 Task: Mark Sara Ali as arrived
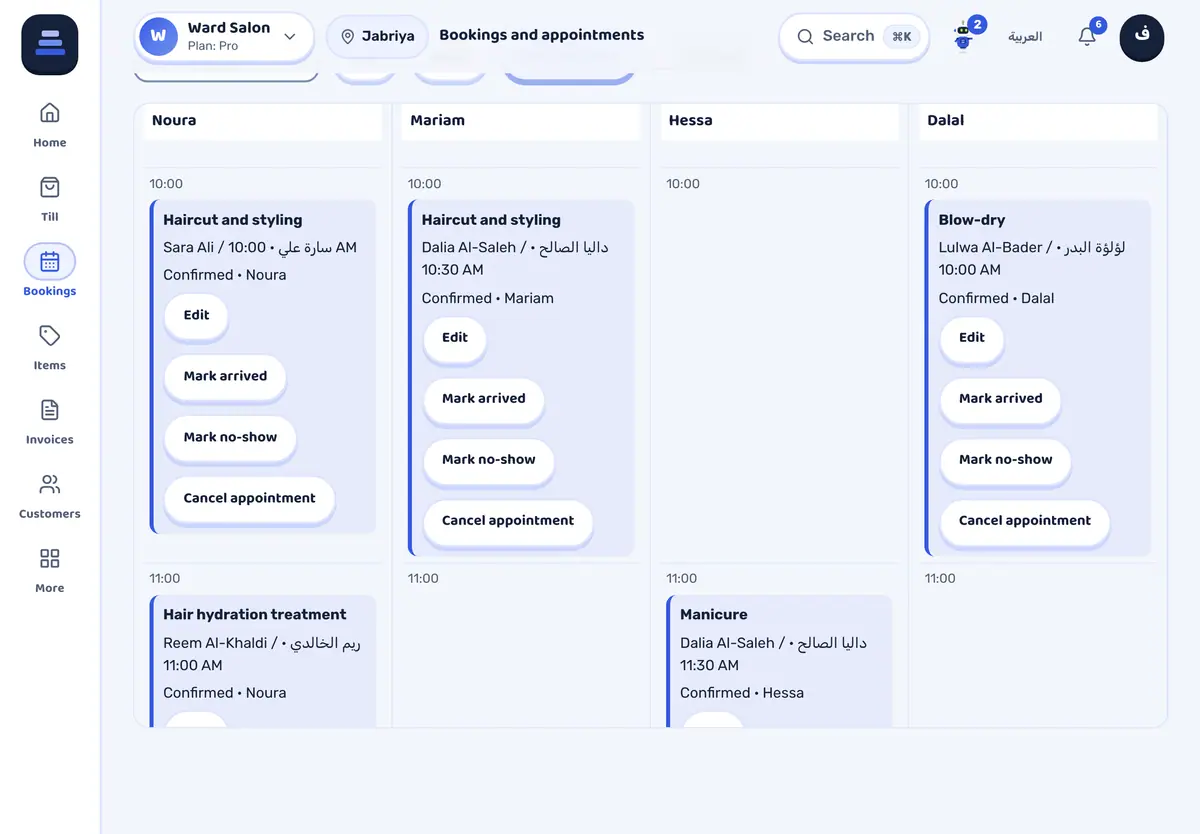225,377
